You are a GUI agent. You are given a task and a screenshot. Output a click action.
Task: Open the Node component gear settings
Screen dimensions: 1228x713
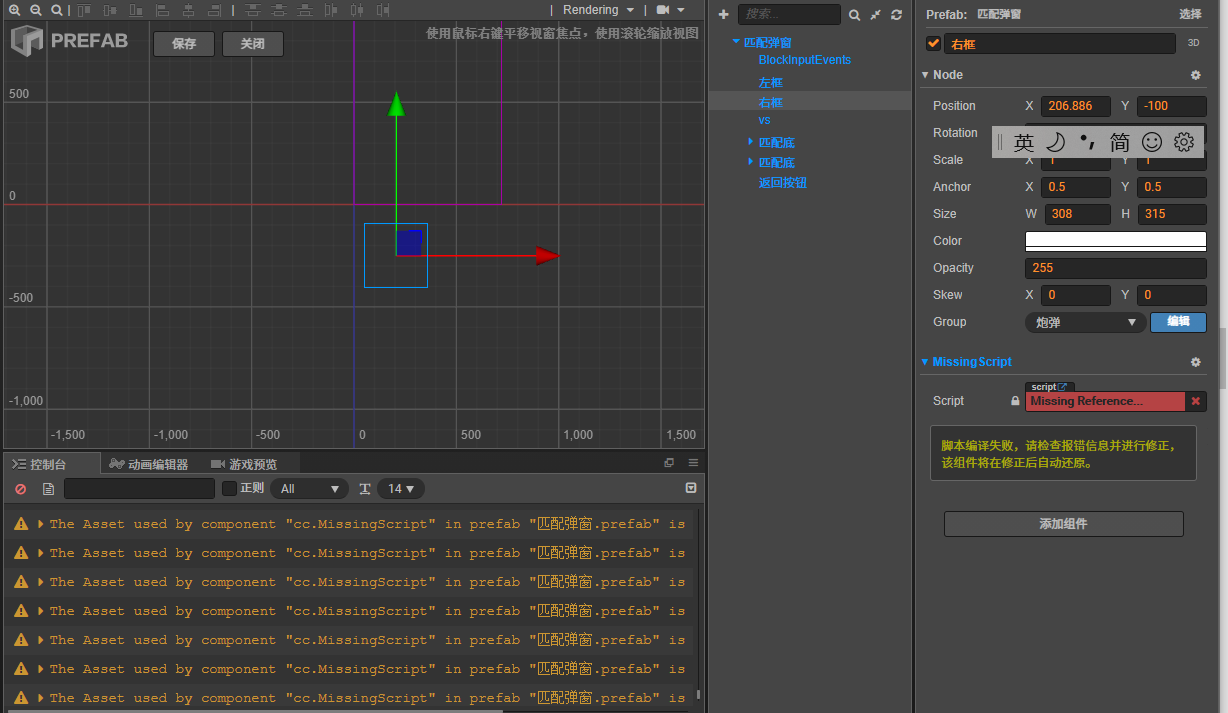(1195, 75)
